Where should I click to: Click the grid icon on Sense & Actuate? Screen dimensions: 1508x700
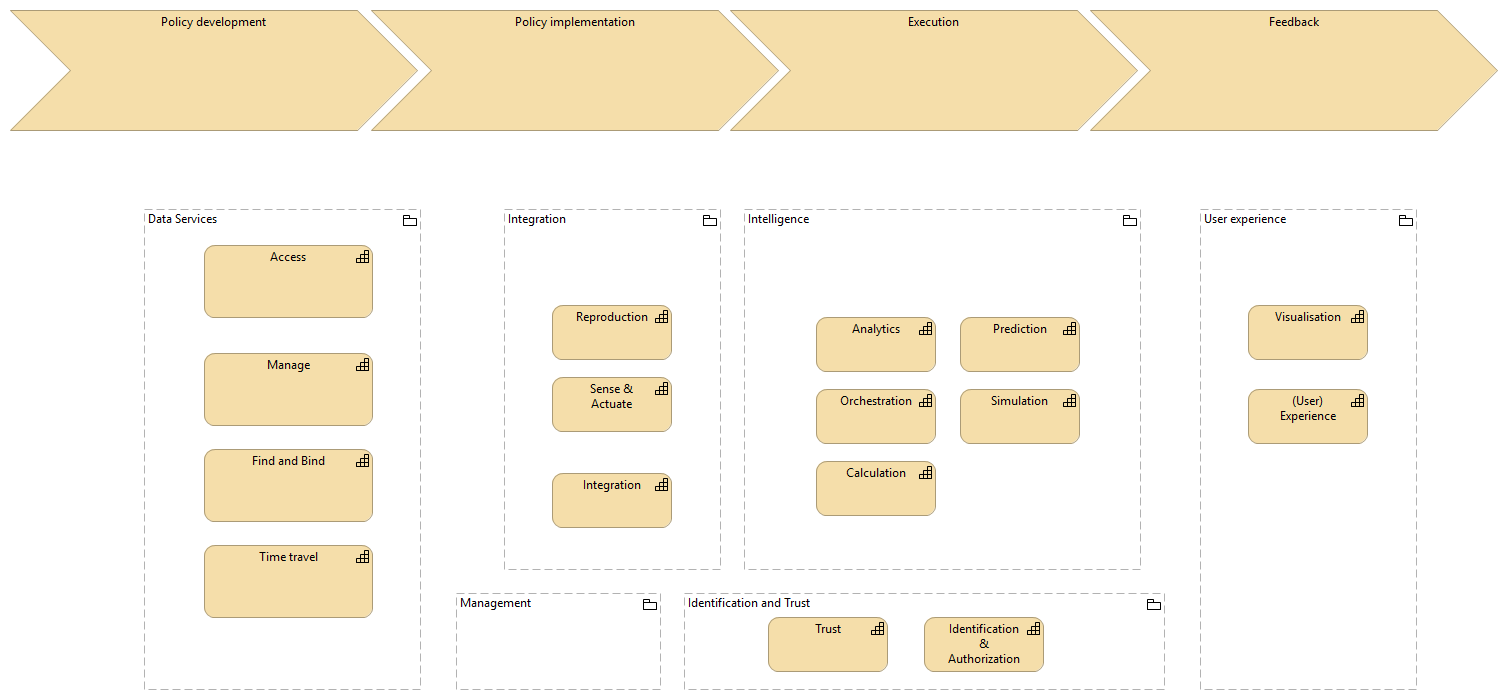coord(664,390)
